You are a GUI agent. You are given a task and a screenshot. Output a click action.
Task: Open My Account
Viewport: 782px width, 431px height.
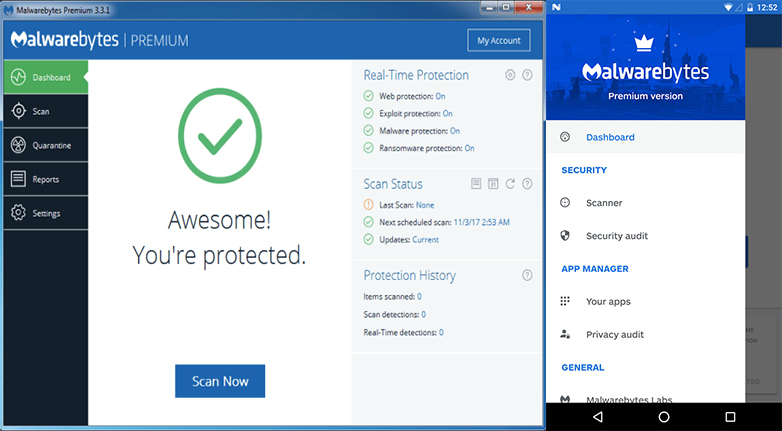click(499, 40)
